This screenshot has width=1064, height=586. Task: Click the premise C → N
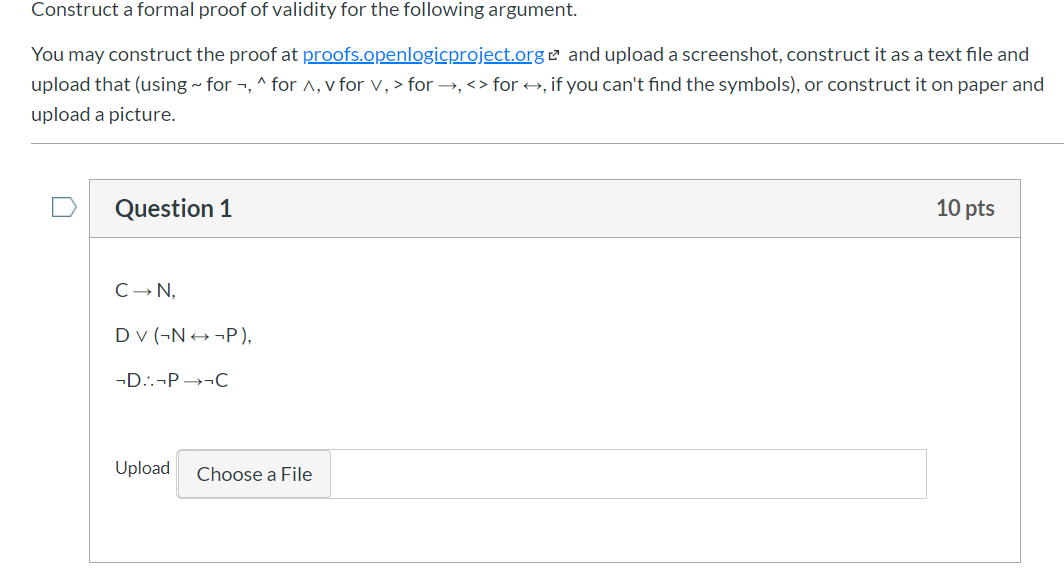145,290
